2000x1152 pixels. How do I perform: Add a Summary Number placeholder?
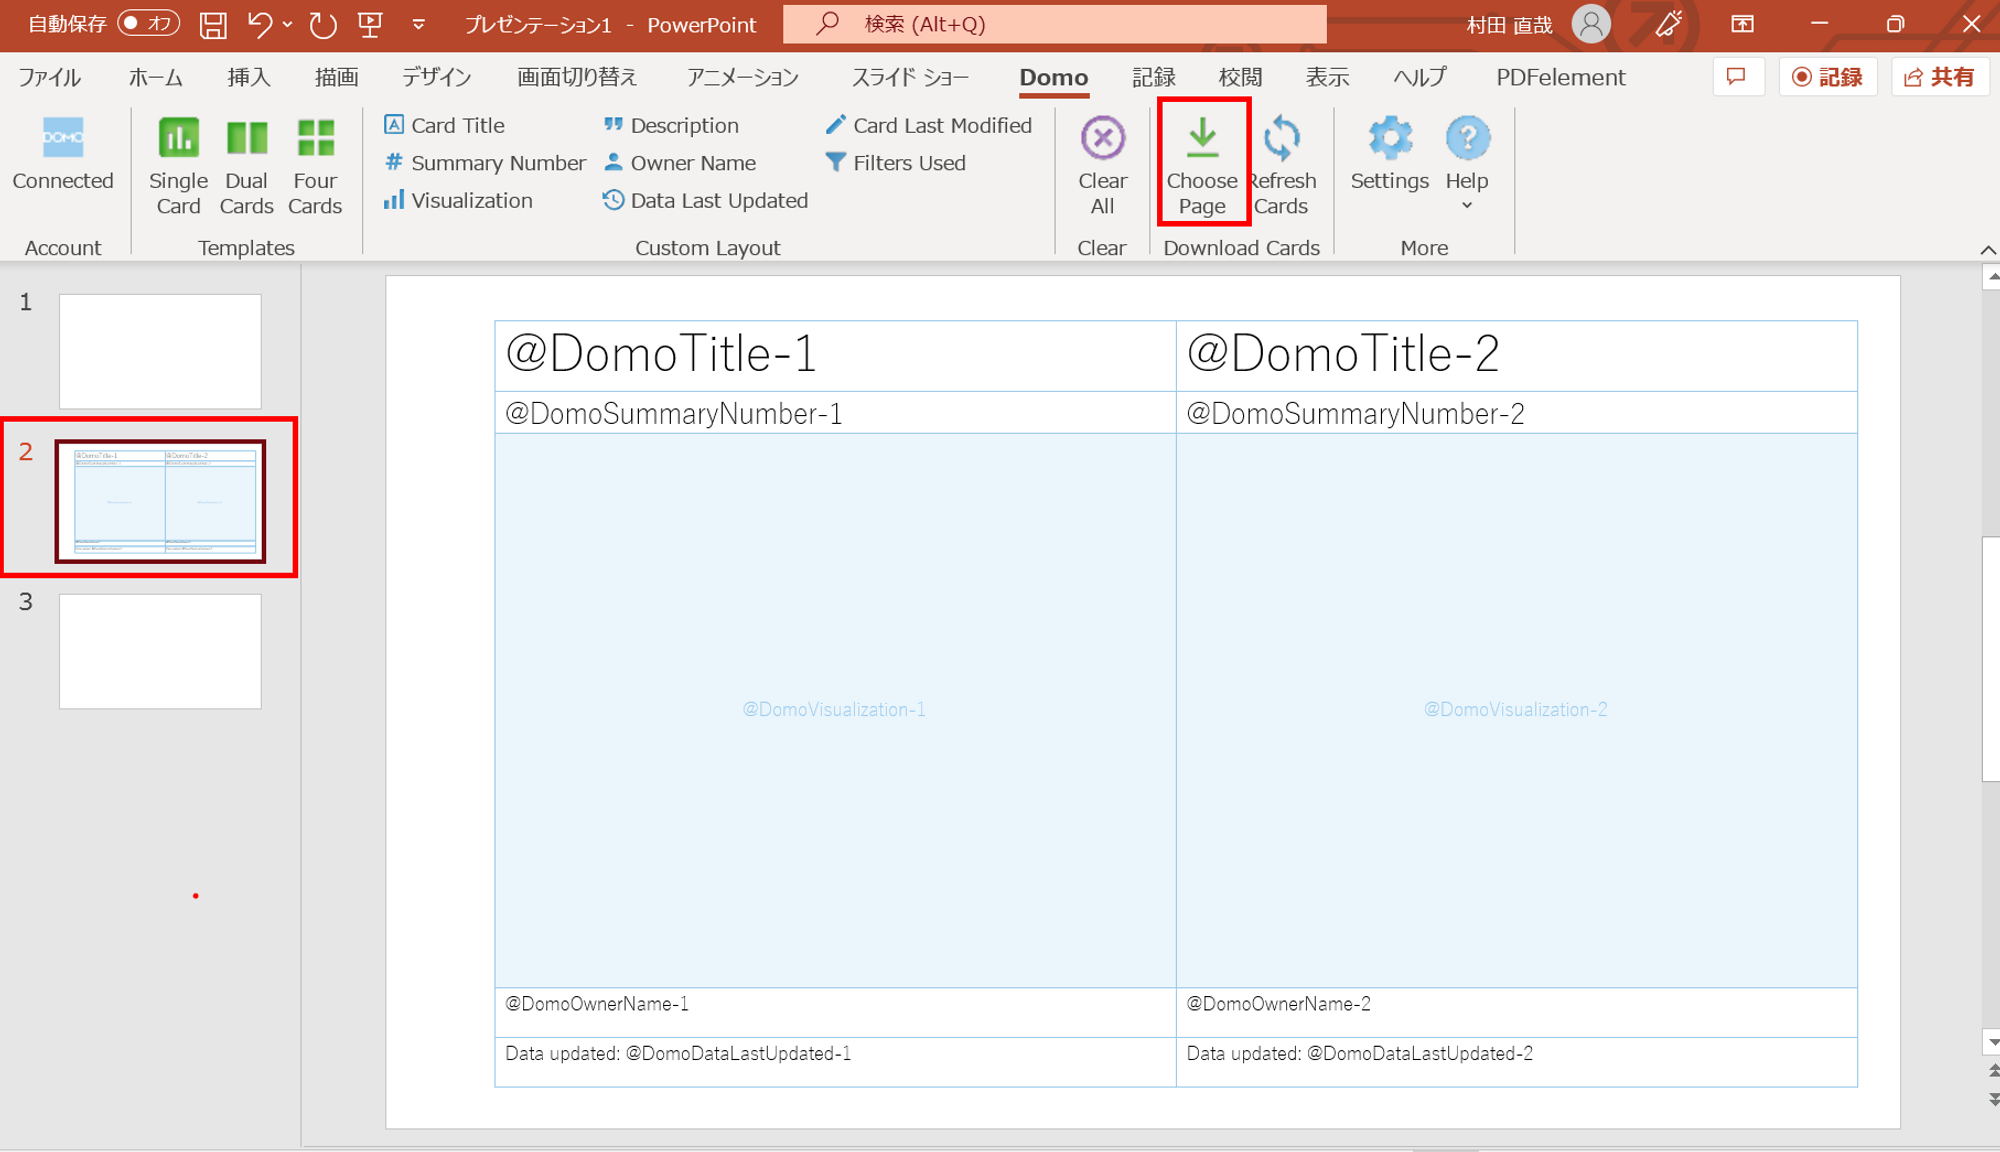tap(484, 163)
